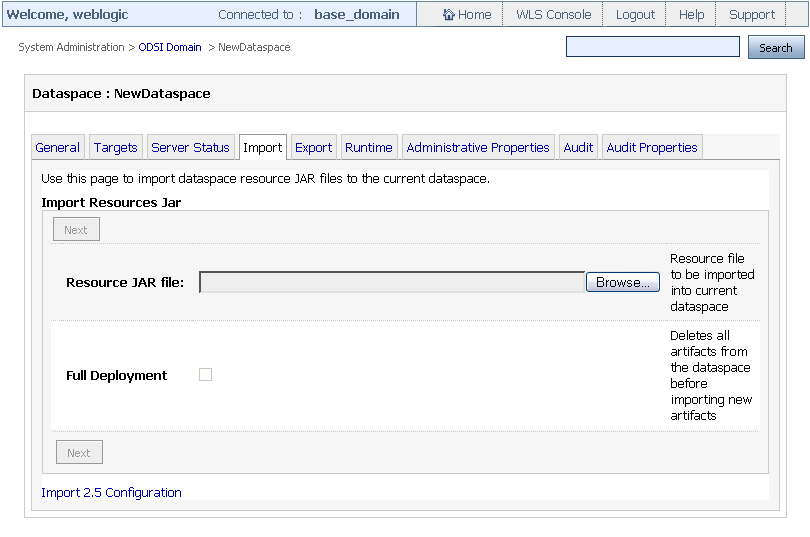810x537 pixels.
Task: Open the WLS Console link
Action: pos(553,14)
